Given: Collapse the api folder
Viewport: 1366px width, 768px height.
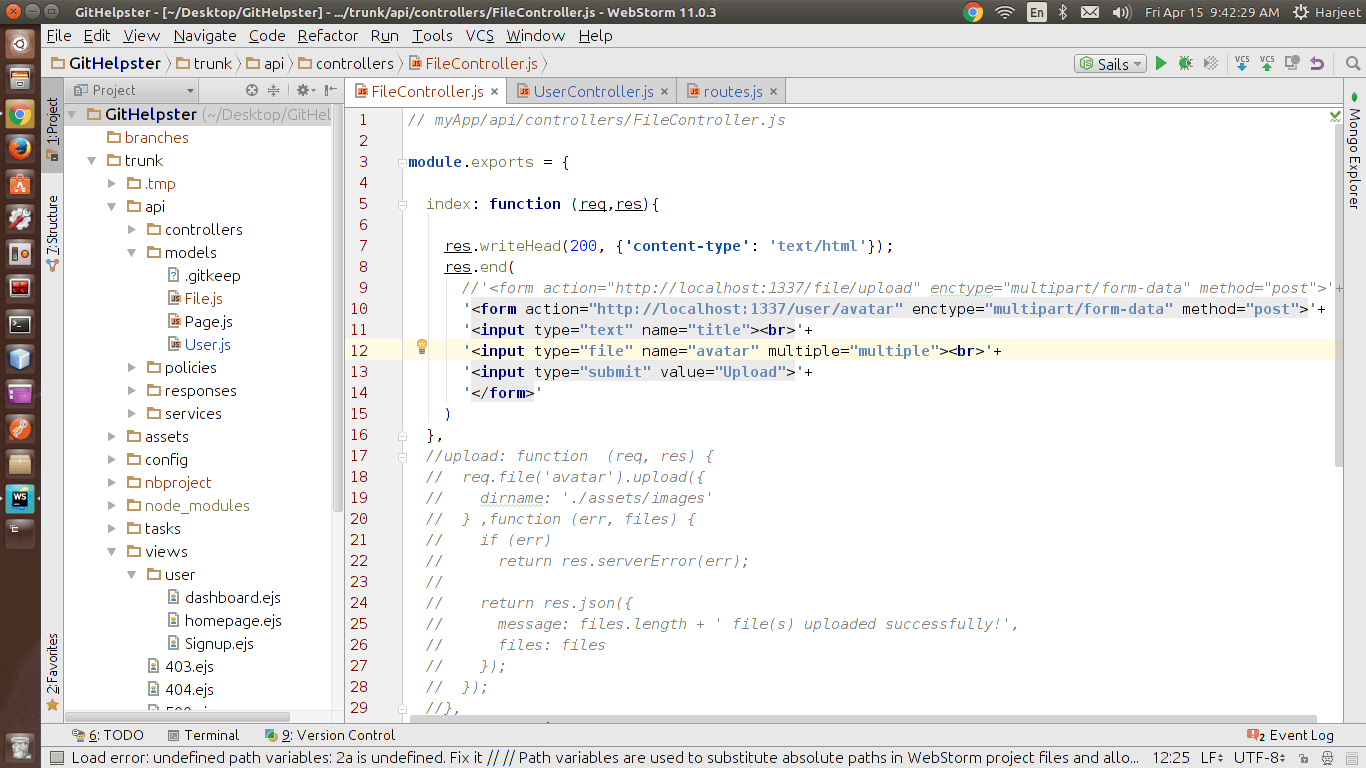Looking at the screenshot, I should pos(111,207).
